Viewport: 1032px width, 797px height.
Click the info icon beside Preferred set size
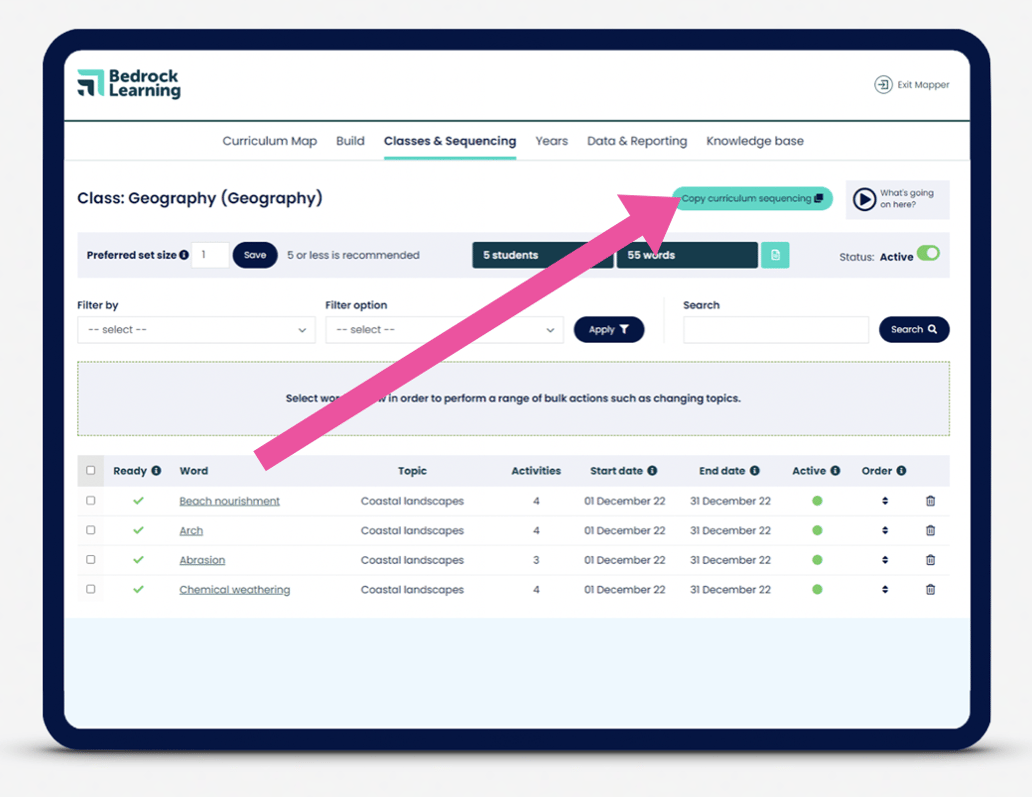(185, 255)
